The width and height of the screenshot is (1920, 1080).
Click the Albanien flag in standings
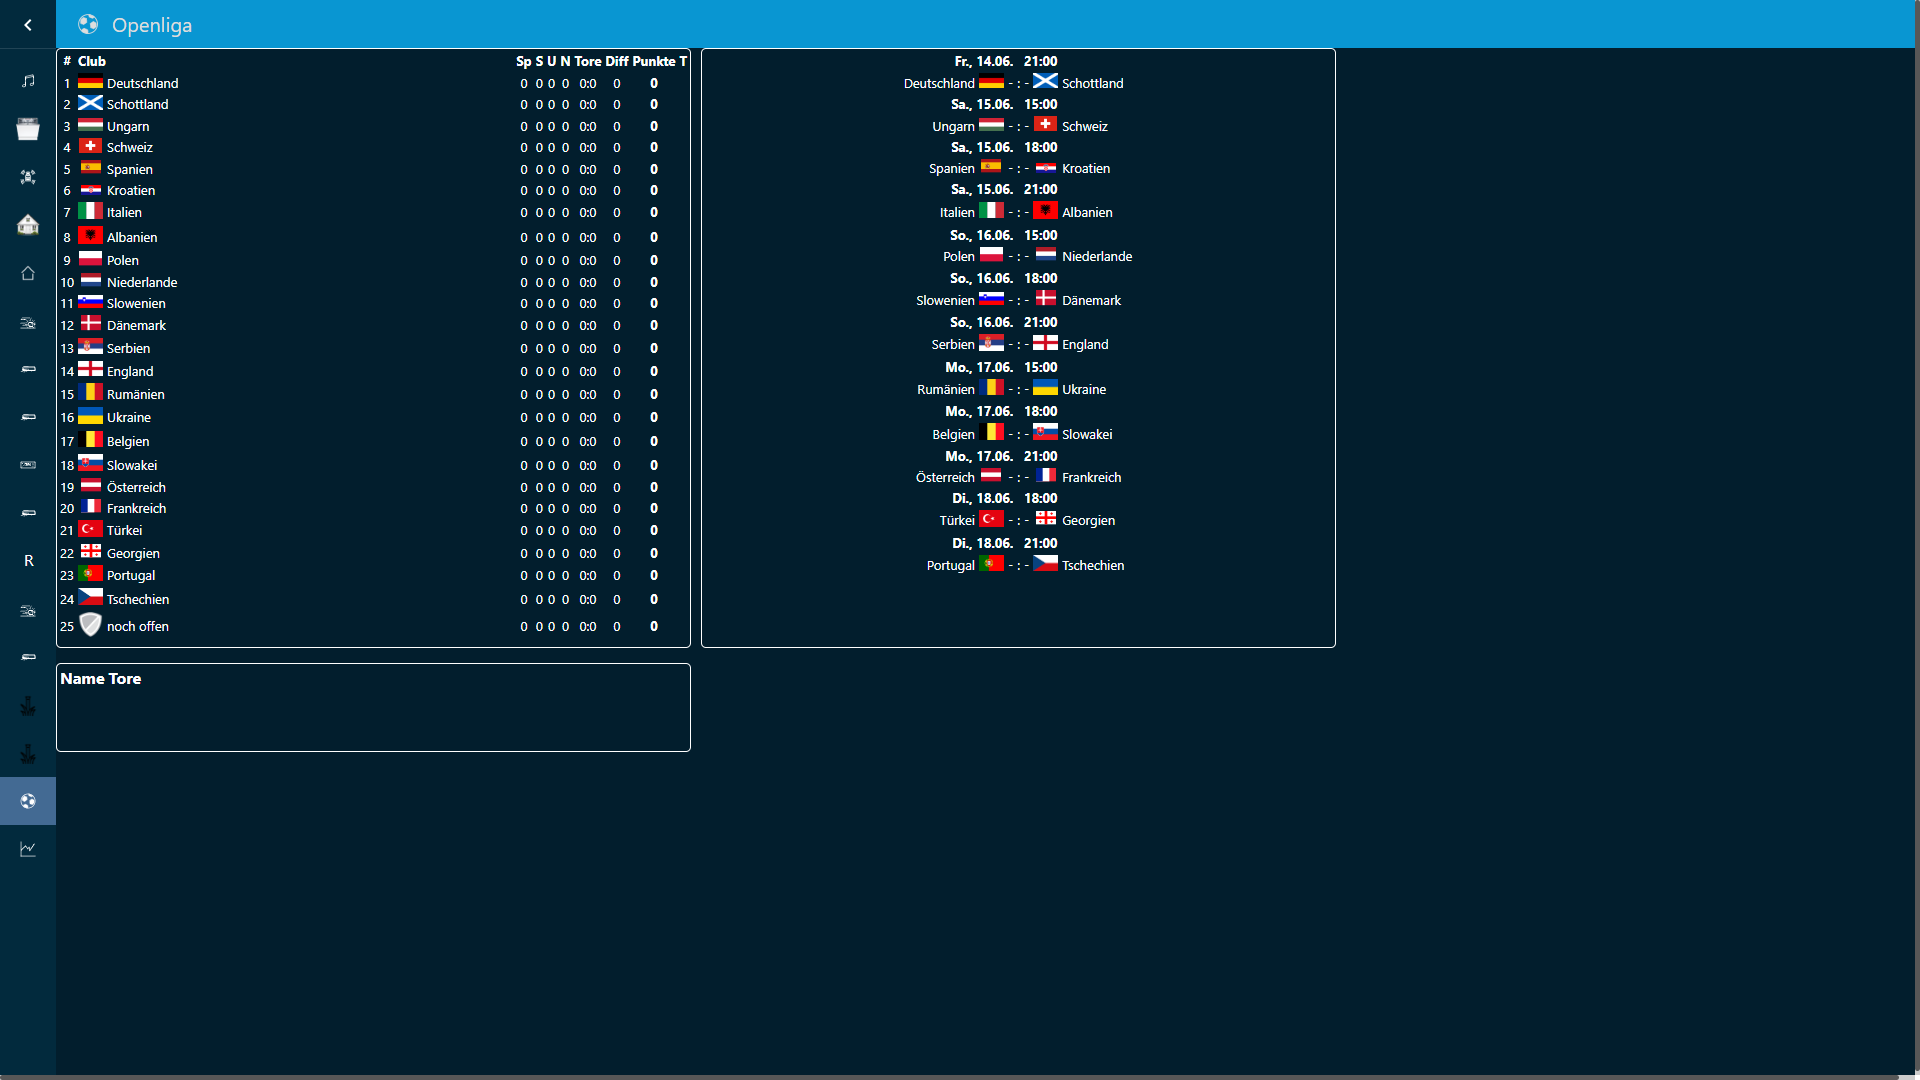[x=90, y=235]
